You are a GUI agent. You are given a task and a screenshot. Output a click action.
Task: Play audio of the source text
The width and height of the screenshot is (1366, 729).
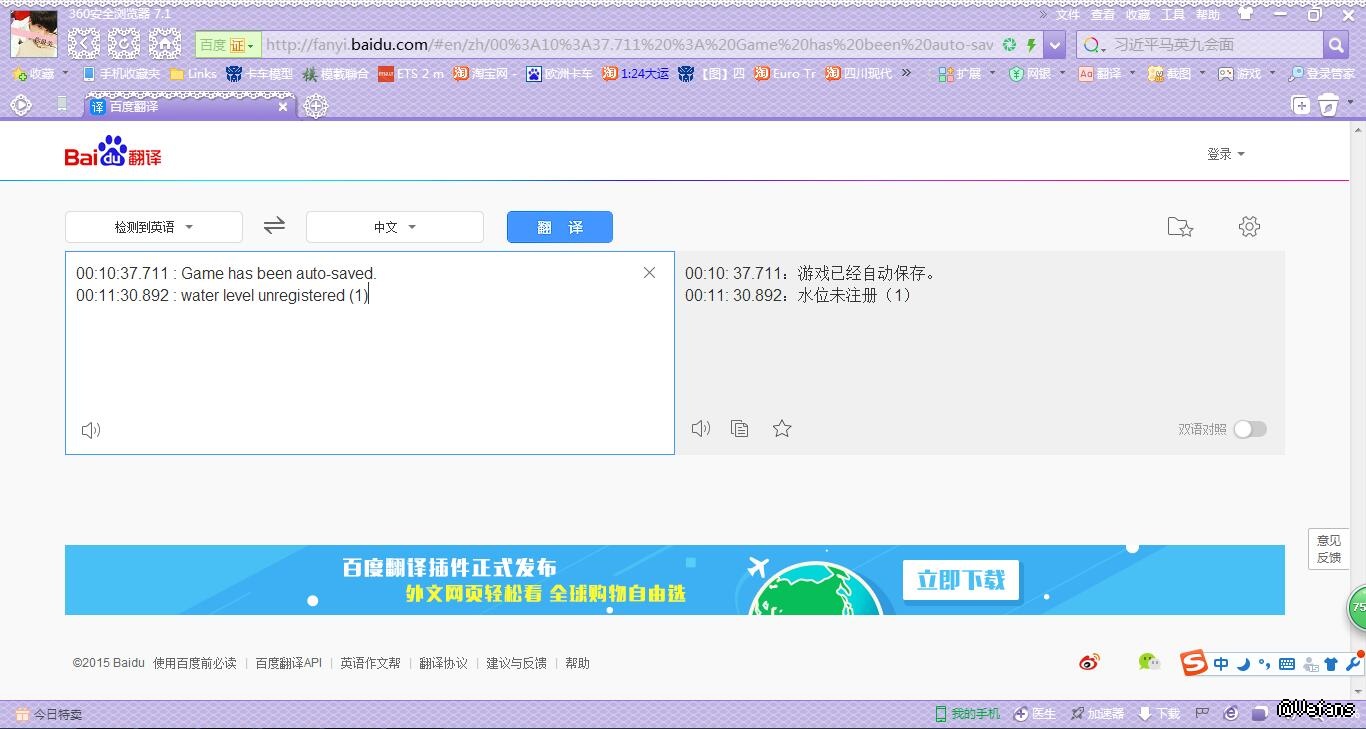pos(91,430)
